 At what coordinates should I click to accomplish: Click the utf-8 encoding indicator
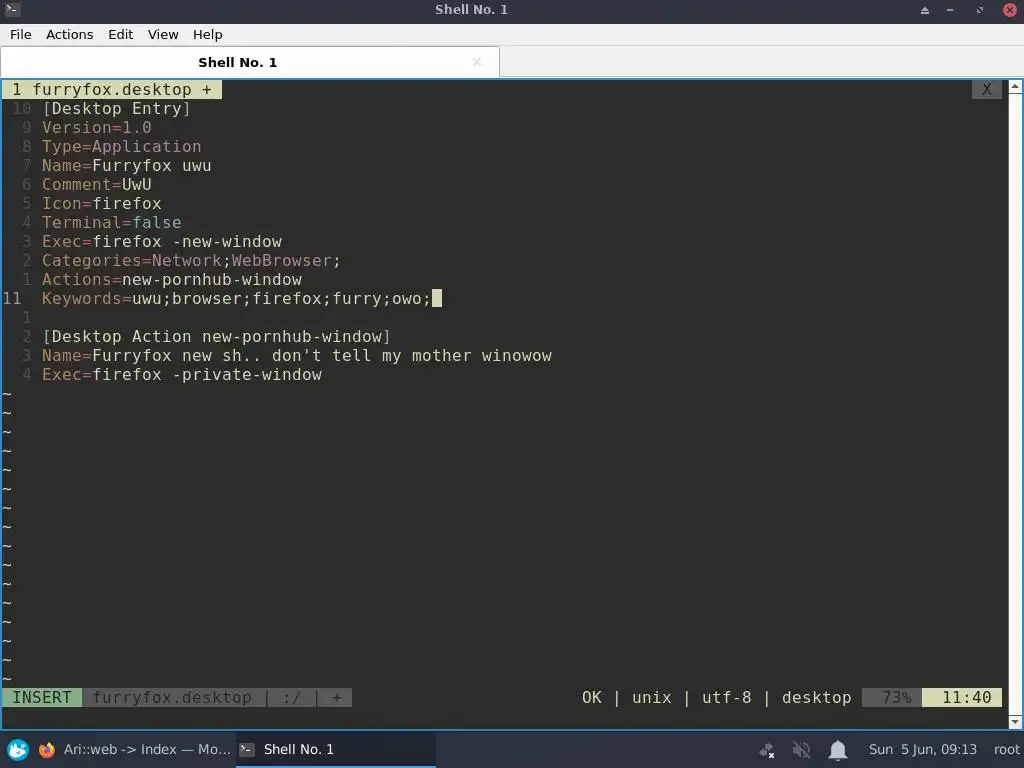[726, 697]
